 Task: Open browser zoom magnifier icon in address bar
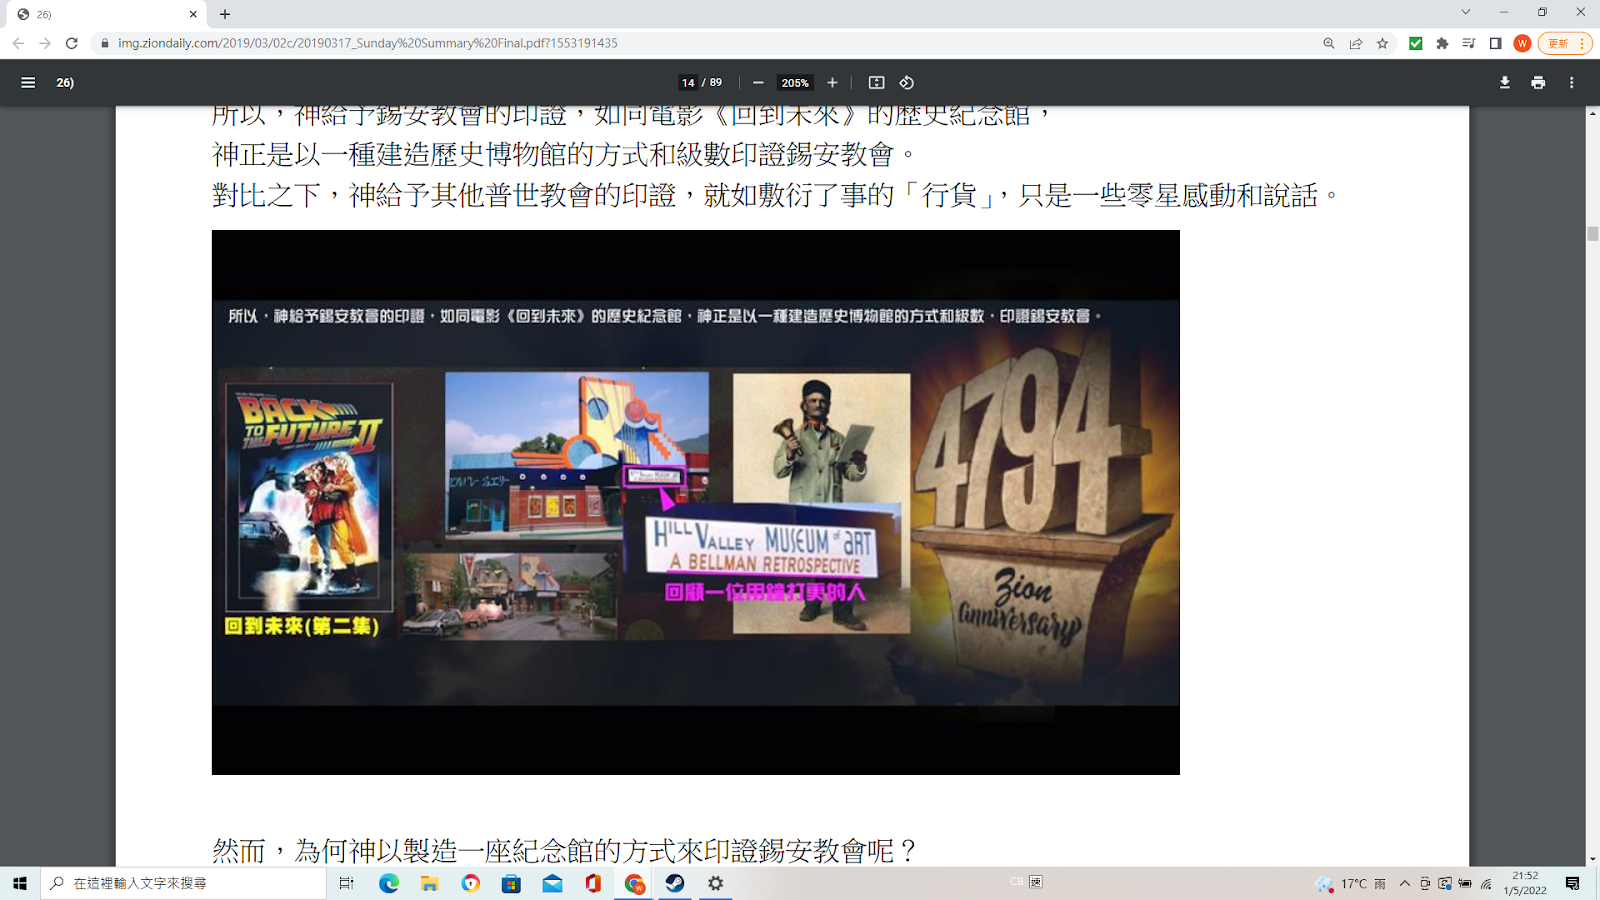(x=1329, y=43)
